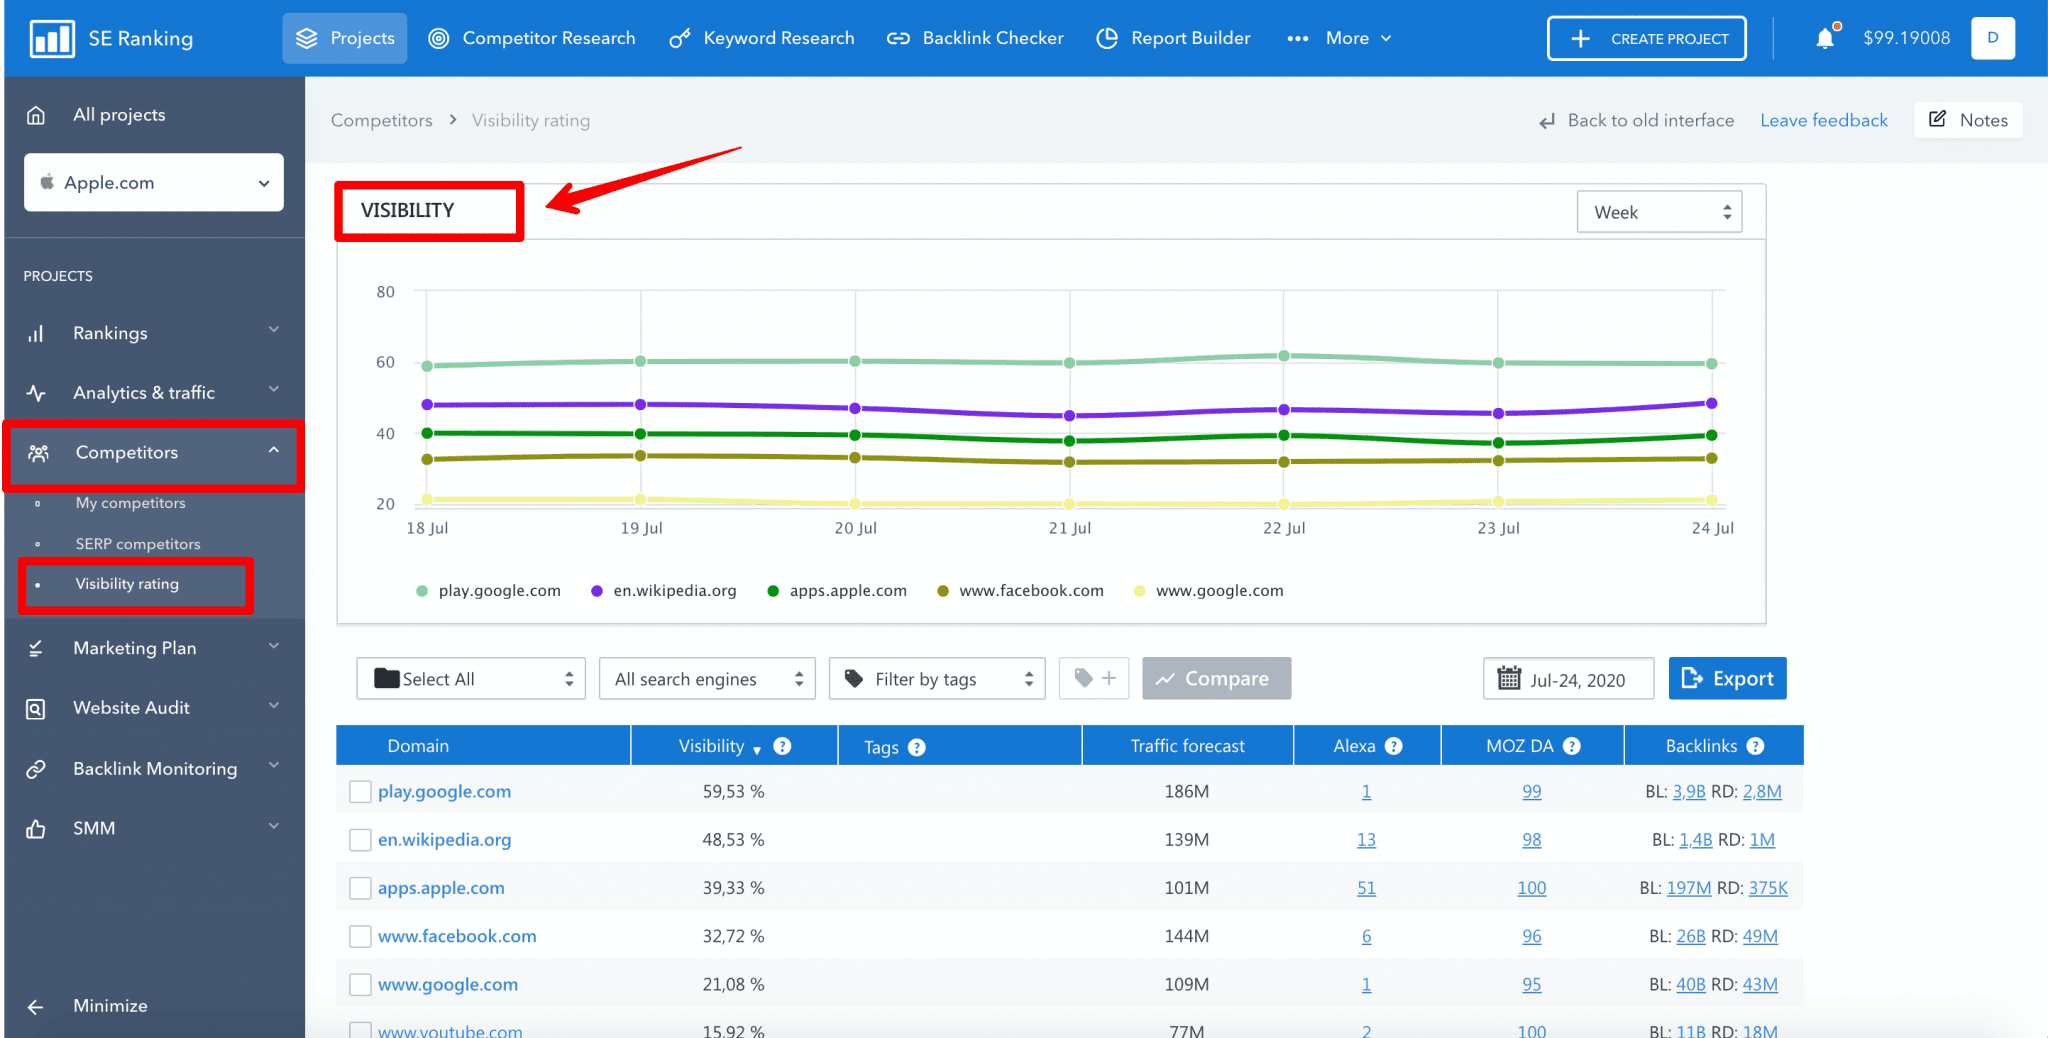The height and width of the screenshot is (1038, 2048).
Task: Open the All search engines dropdown
Action: 707,678
